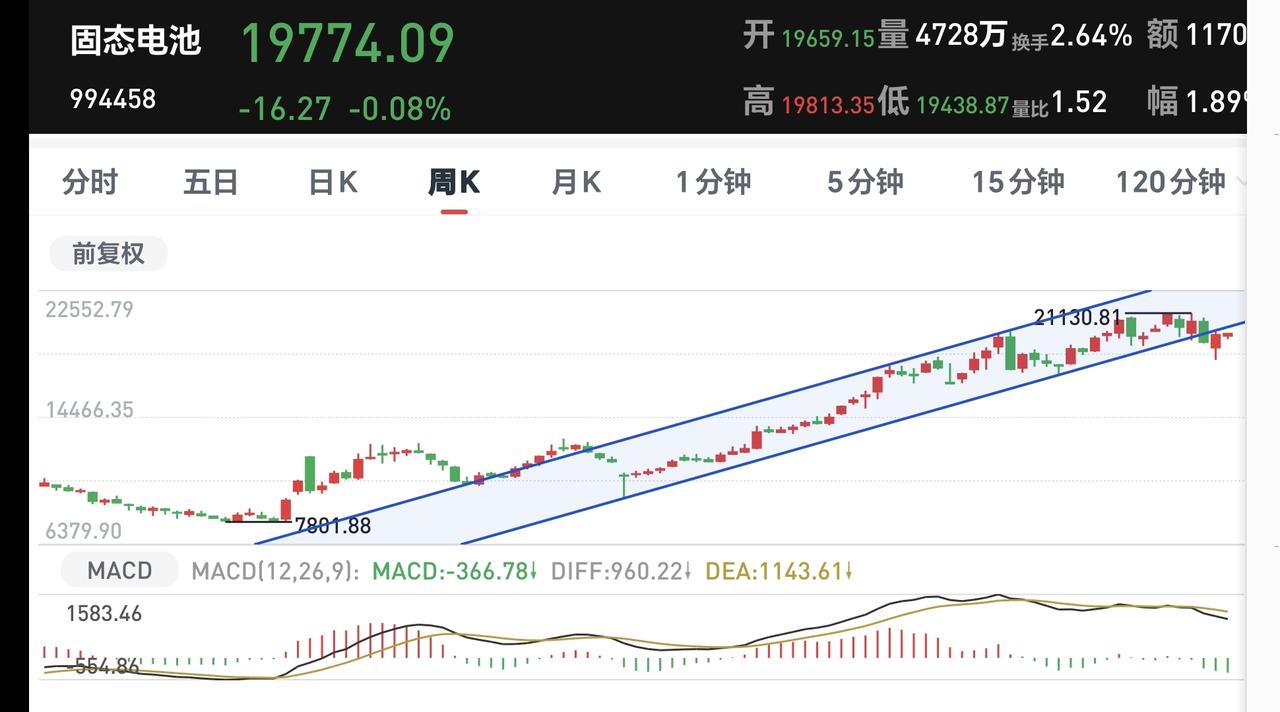The height and width of the screenshot is (712, 1280).
Task: Click the 21130.81 high marker label
Action: coord(1078,318)
